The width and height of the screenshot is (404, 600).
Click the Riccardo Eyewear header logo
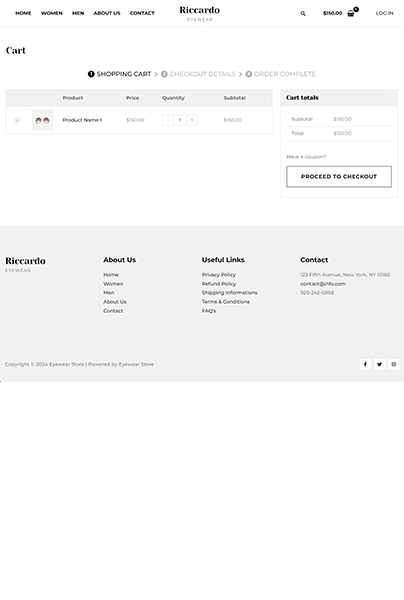click(x=200, y=13)
